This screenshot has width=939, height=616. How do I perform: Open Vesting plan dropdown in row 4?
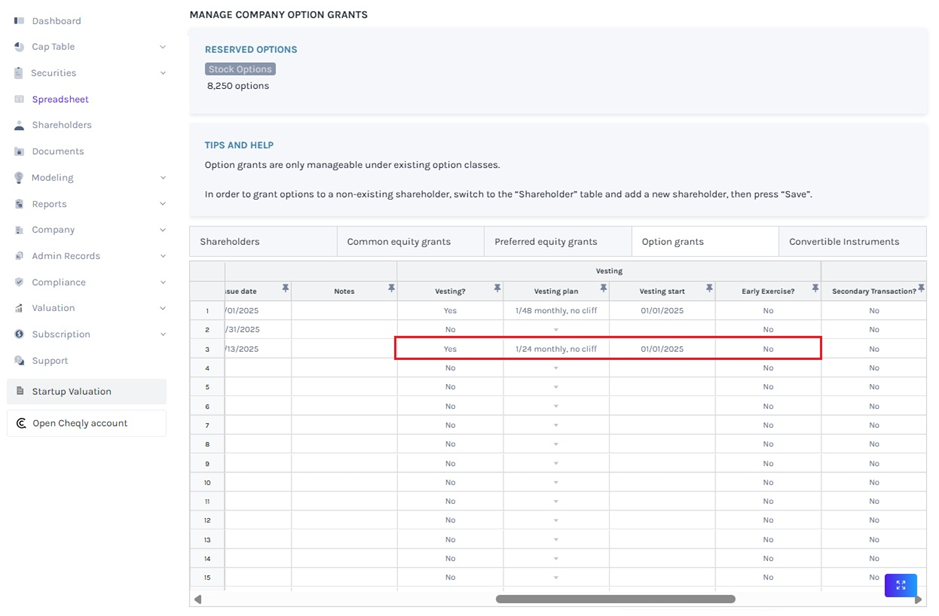click(556, 368)
